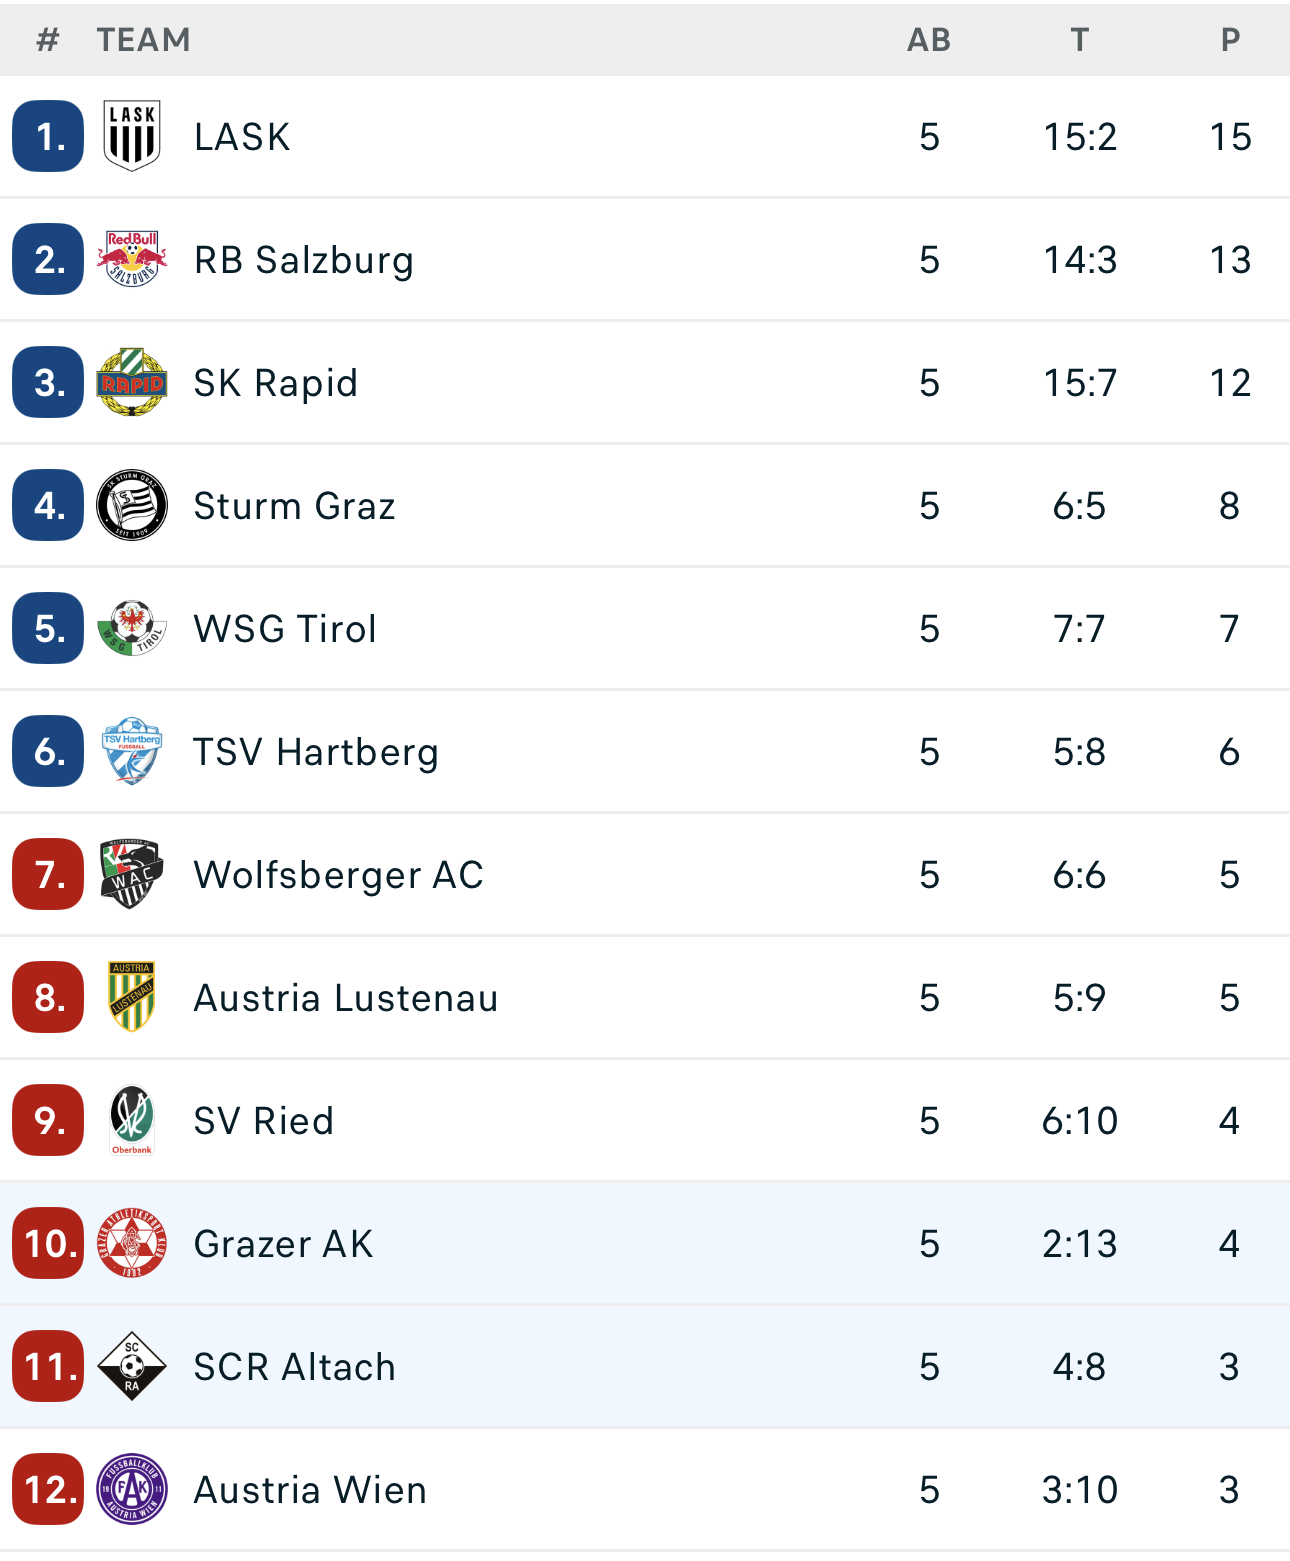Click the AB games played header
Screen dimensions: 1290x1561
click(929, 40)
